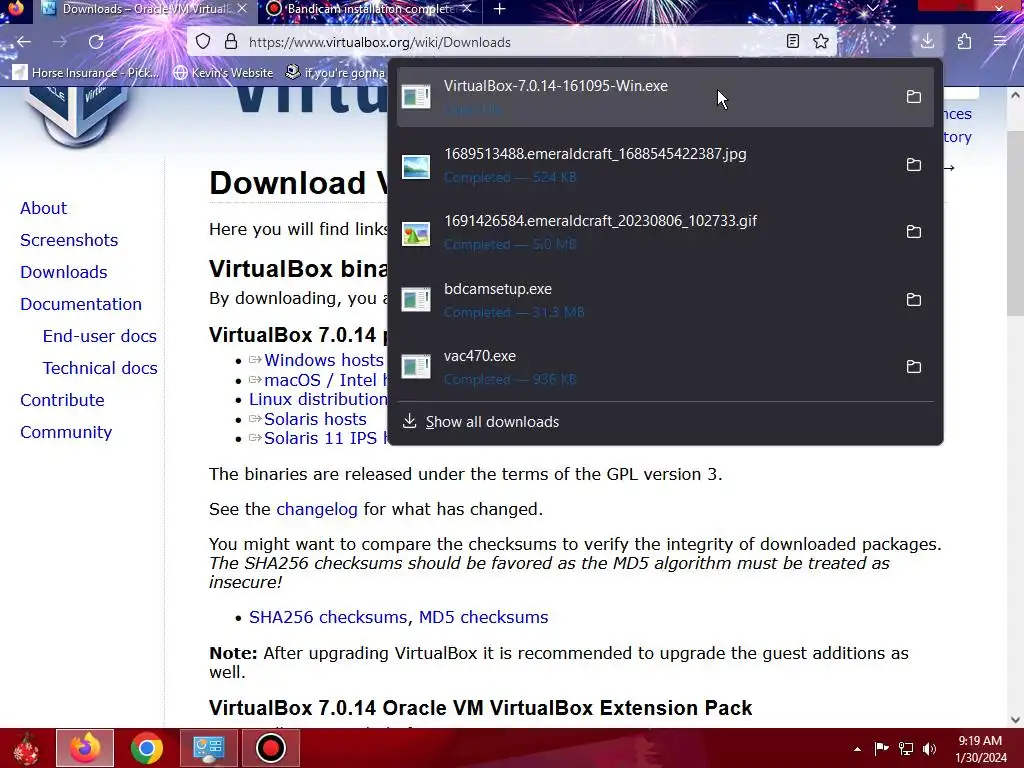Open the Extensions puzzle icon
1024x768 pixels.
point(964,42)
